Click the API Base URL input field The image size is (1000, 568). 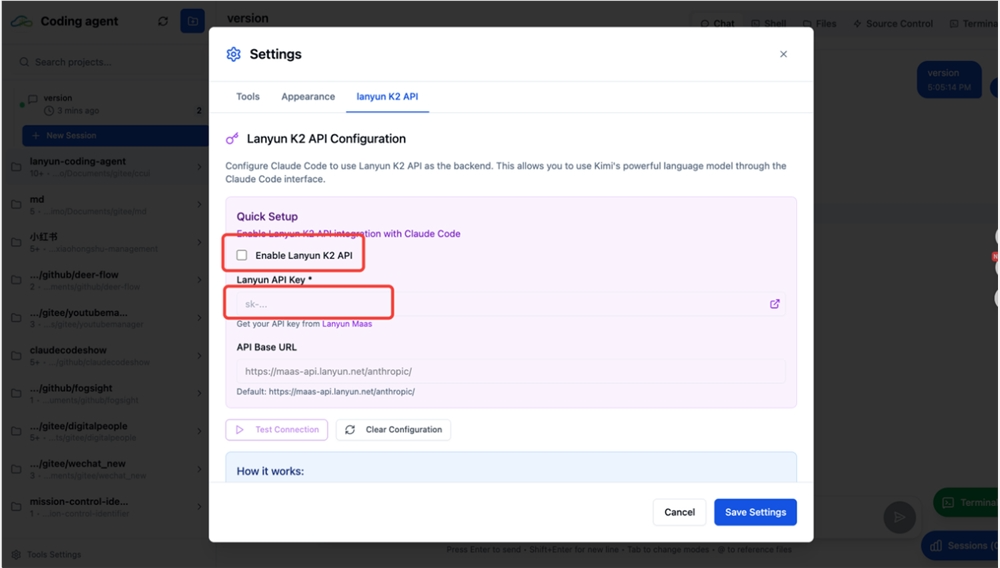click(x=510, y=372)
